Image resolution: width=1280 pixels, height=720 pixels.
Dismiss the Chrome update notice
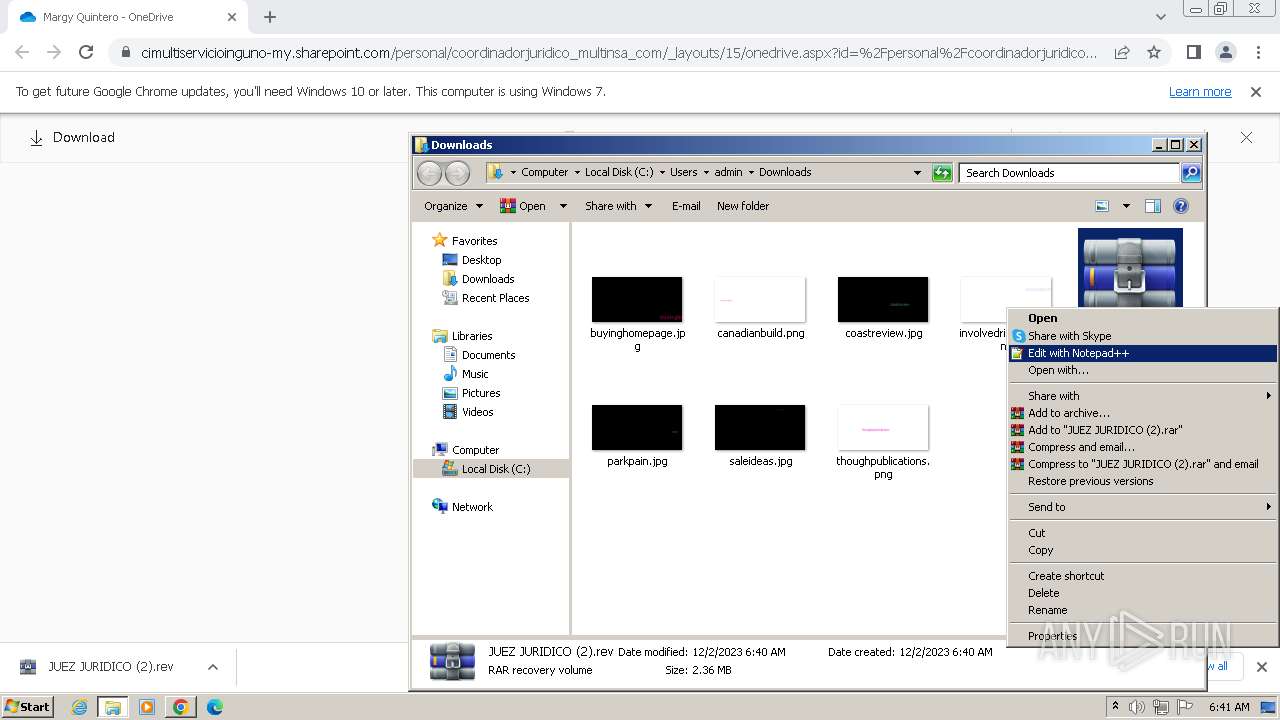click(1255, 91)
